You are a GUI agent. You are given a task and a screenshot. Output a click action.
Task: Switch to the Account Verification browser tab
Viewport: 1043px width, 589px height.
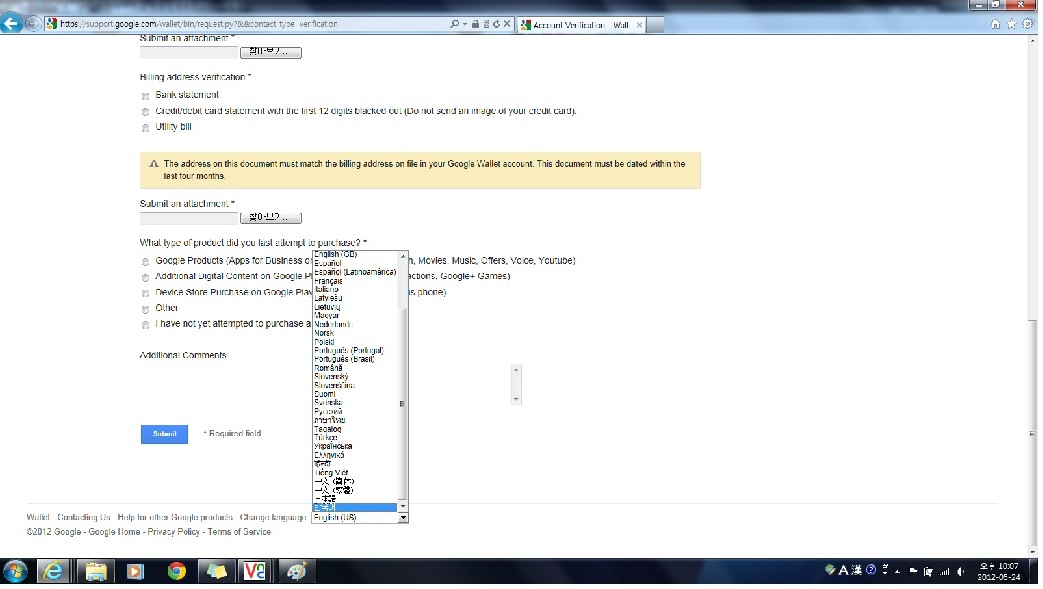click(580, 25)
